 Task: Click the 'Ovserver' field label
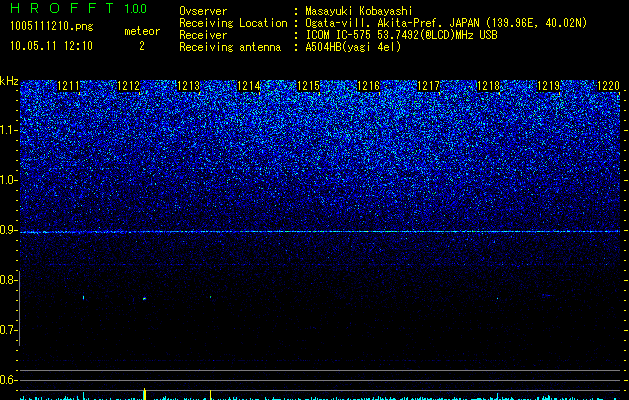tap(203, 11)
